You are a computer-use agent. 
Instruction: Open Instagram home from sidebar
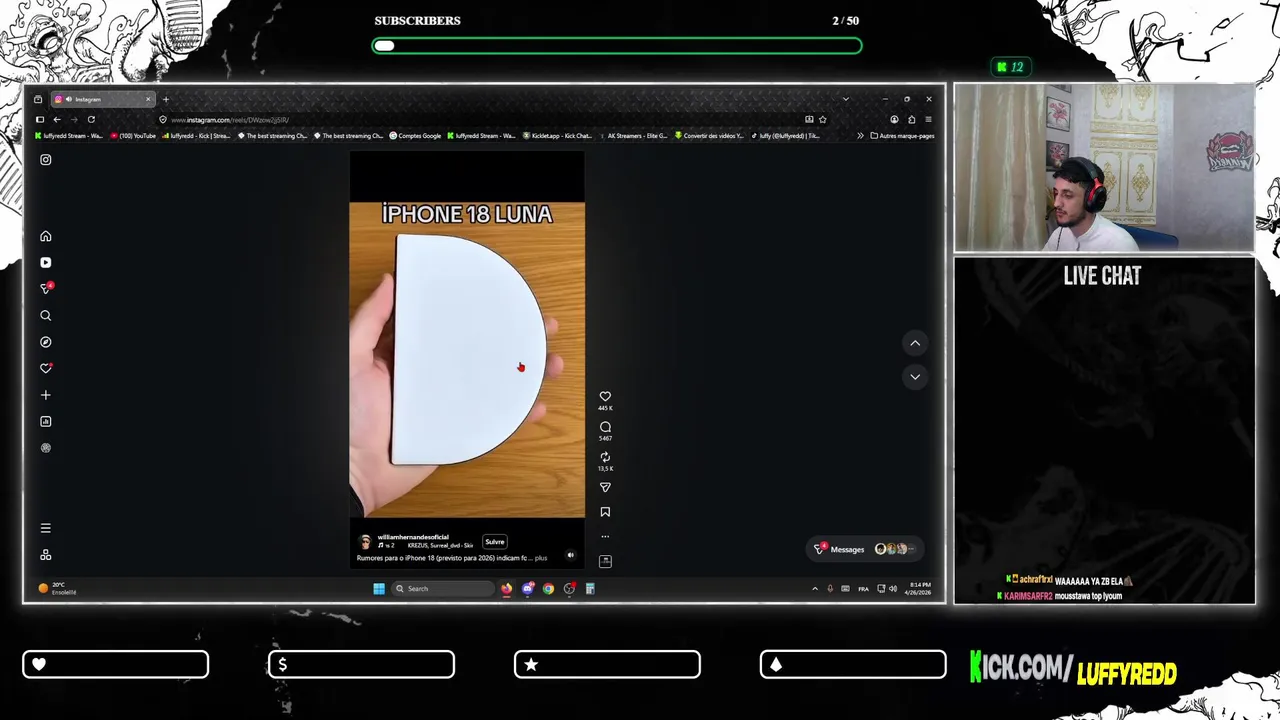[45, 236]
